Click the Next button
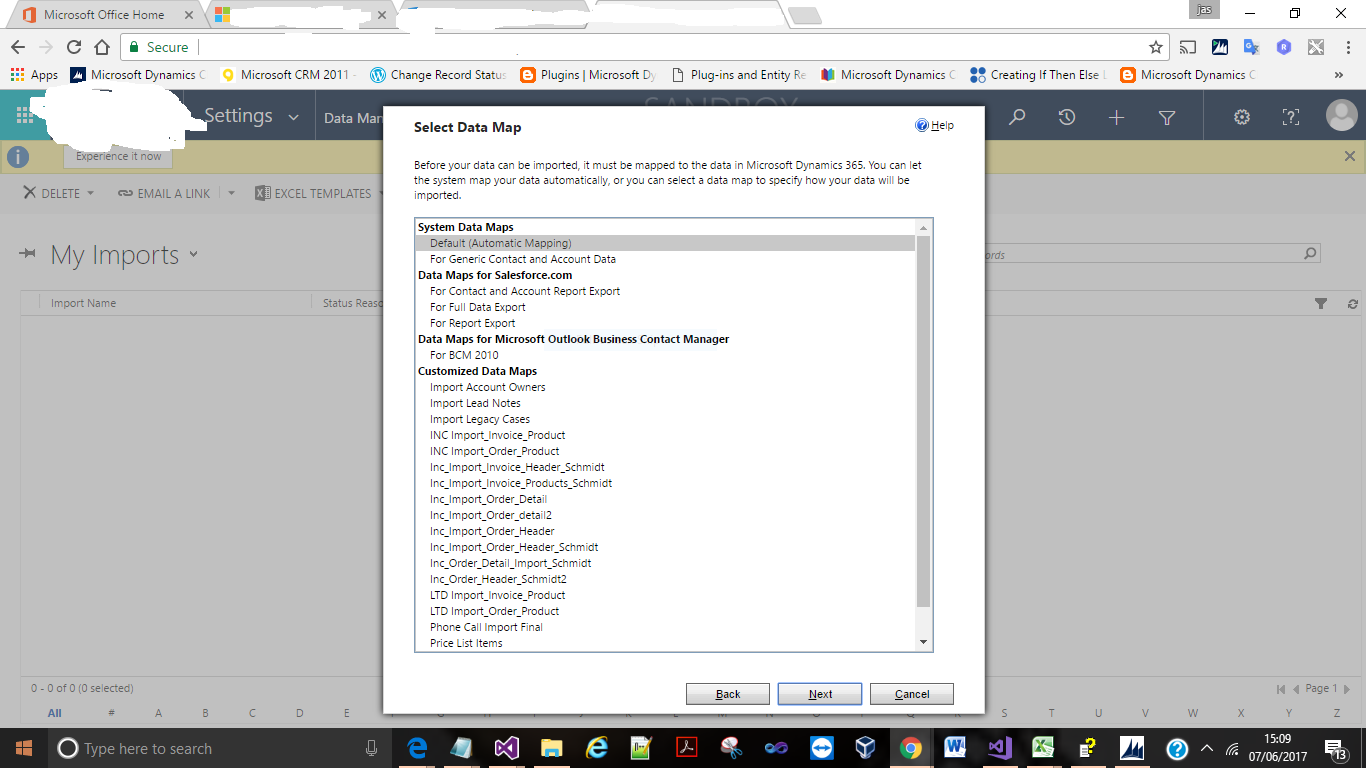 (820, 694)
